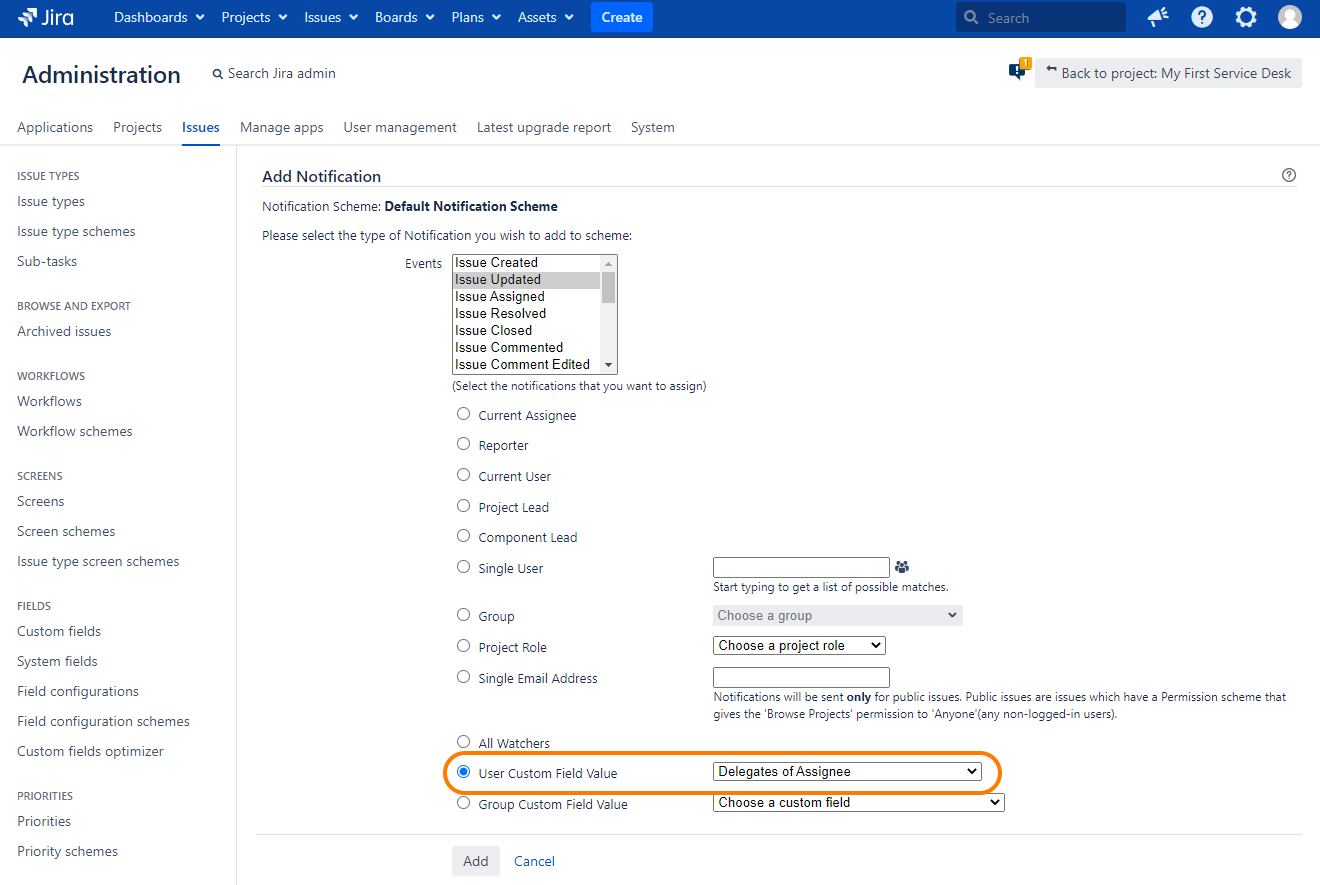The width and height of the screenshot is (1320, 885).
Task: Expand the Delegates of Assignee dropdown
Action: pos(847,771)
